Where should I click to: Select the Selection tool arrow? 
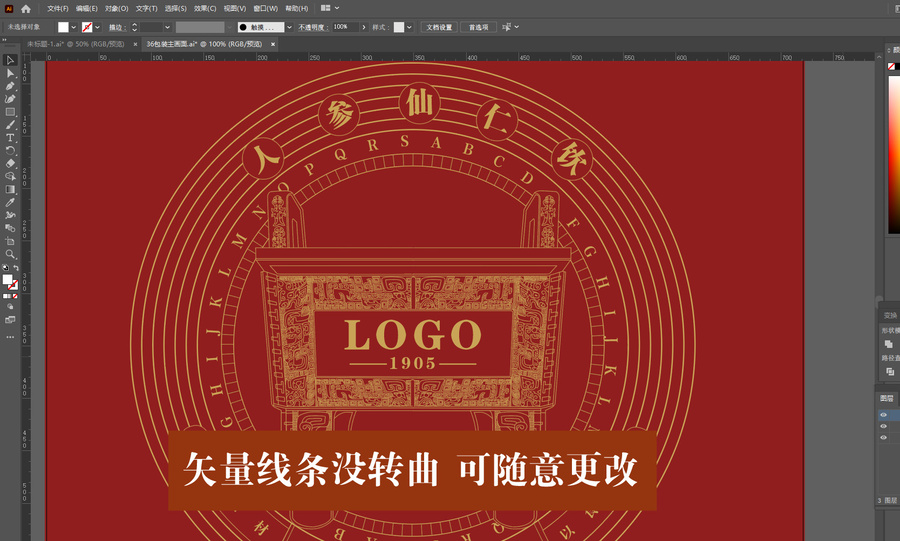10,60
